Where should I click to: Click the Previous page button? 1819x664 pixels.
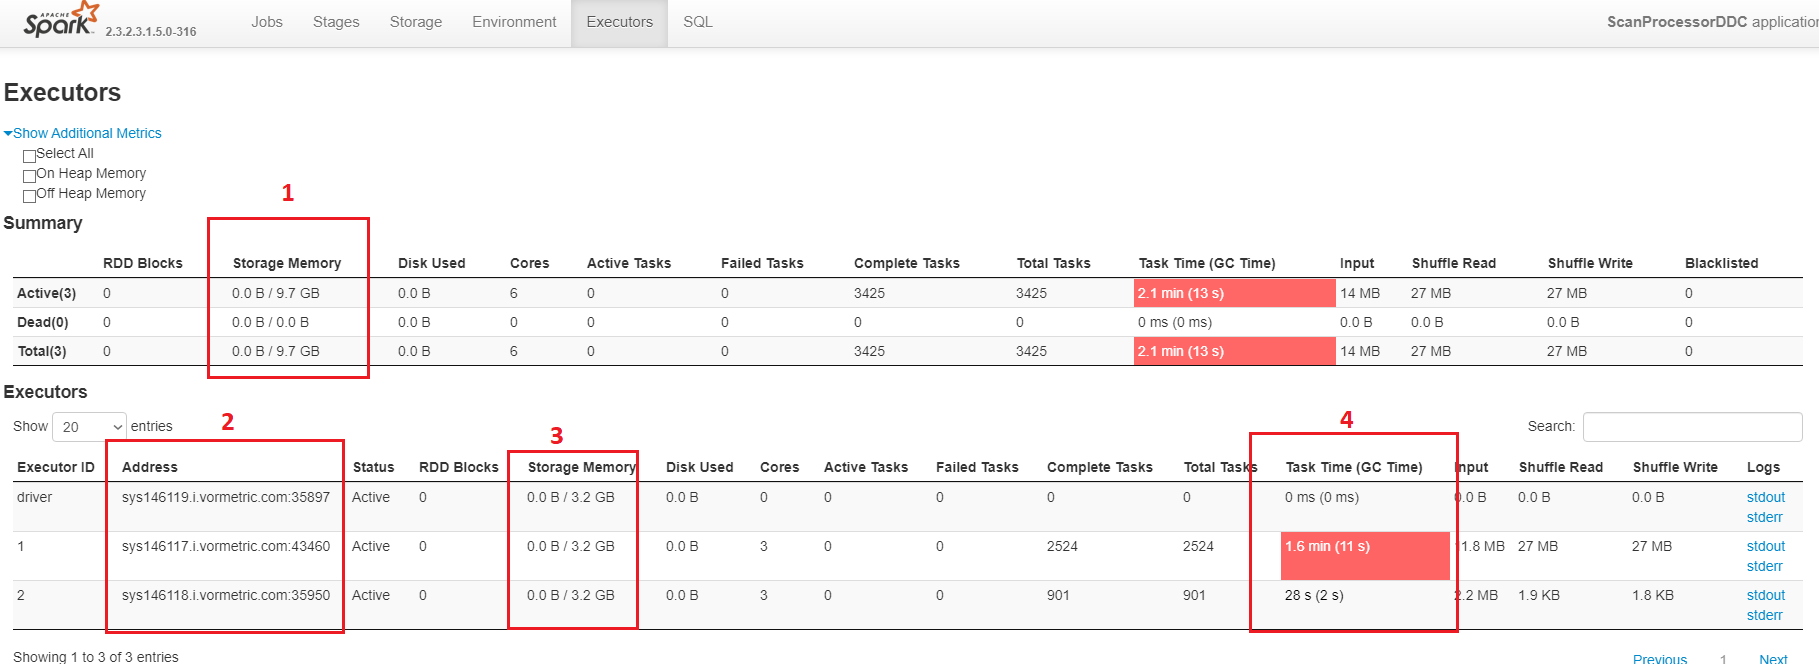click(1659, 658)
